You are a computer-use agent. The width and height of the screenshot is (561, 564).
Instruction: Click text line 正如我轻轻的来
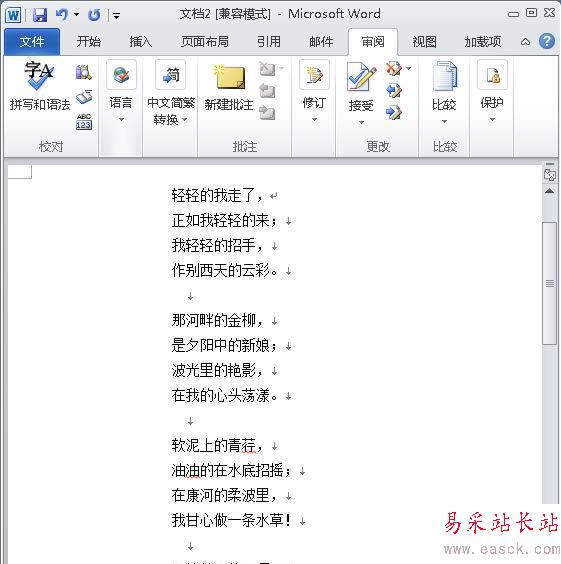tap(224, 220)
